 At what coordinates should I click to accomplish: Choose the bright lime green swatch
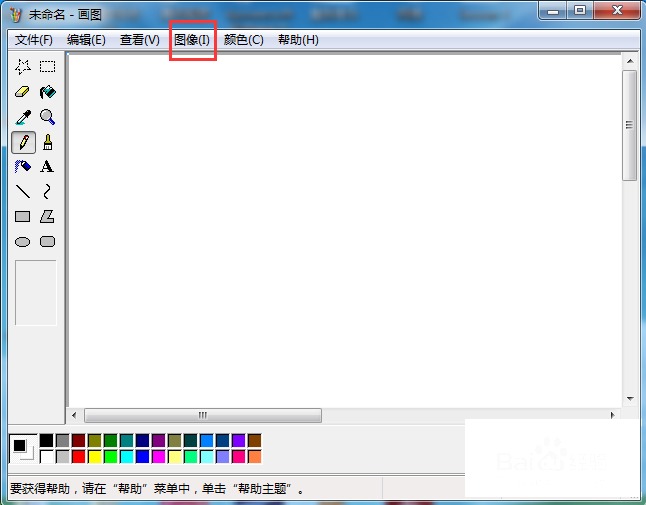pos(110,456)
